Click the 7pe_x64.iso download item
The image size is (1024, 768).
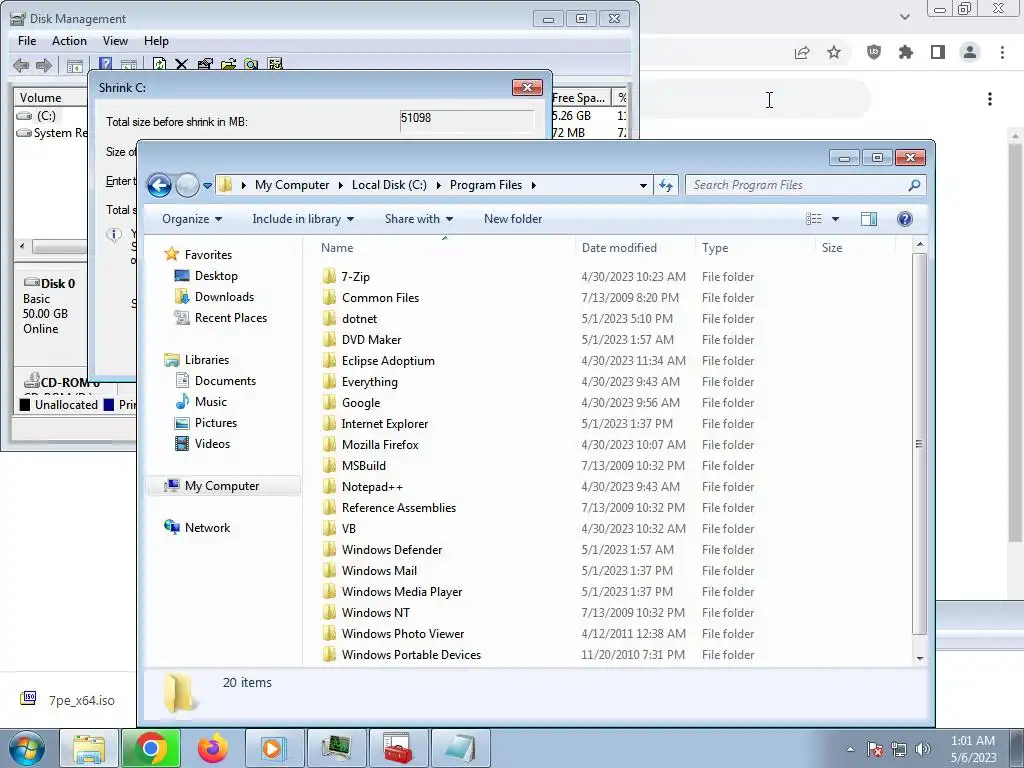67,700
